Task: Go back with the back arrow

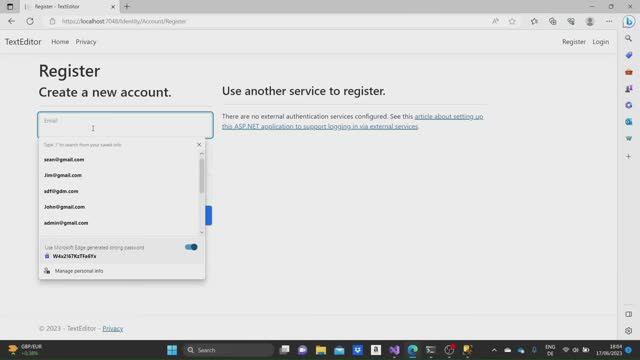Action: (11, 21)
